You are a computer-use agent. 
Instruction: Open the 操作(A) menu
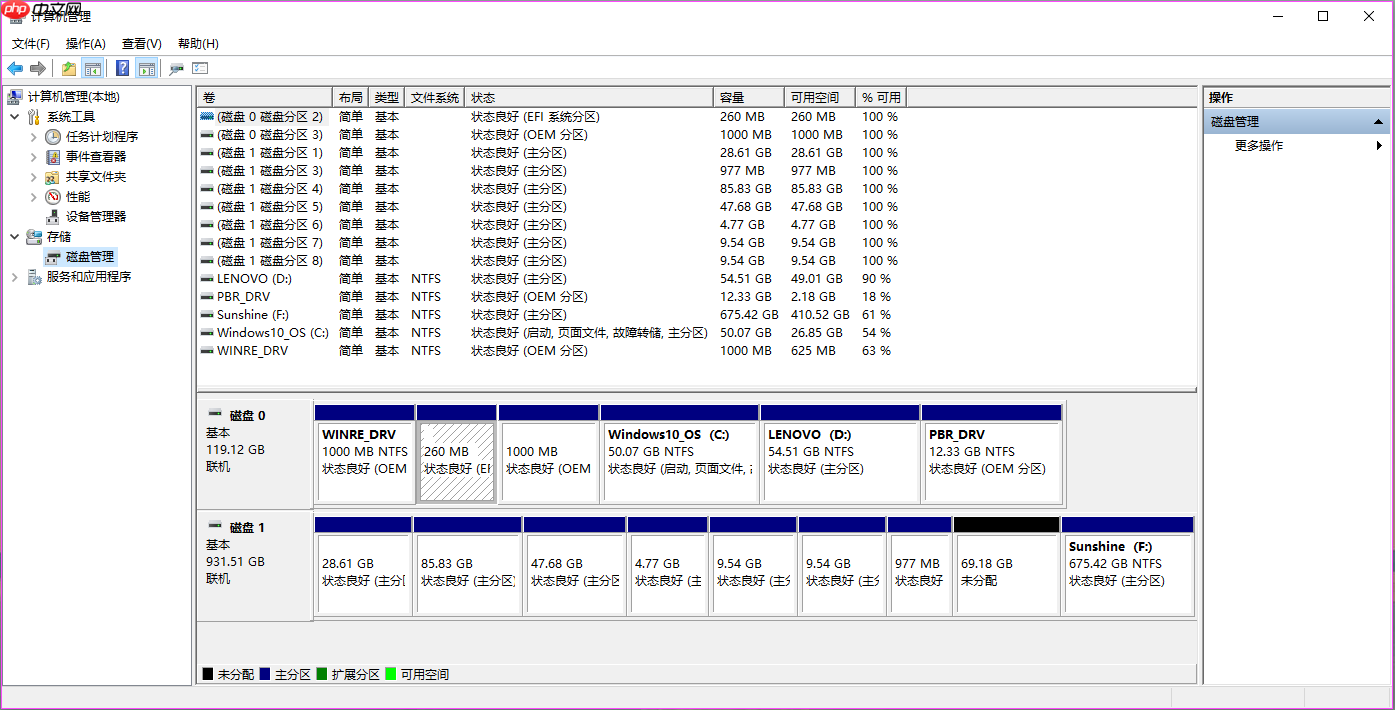pyautogui.click(x=85, y=44)
